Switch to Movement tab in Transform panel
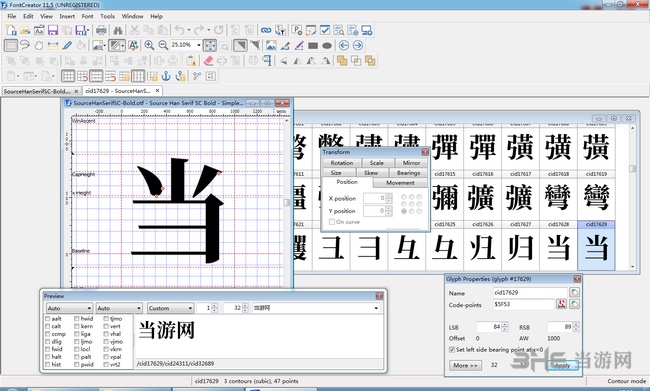 pos(400,183)
